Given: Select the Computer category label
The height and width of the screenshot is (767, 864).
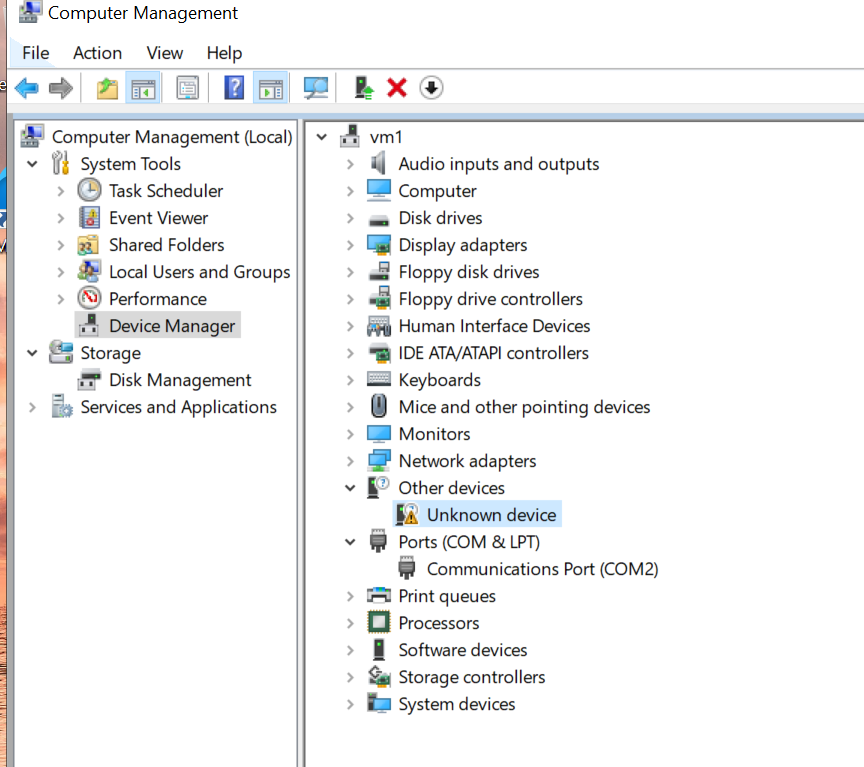Looking at the screenshot, I should (438, 191).
